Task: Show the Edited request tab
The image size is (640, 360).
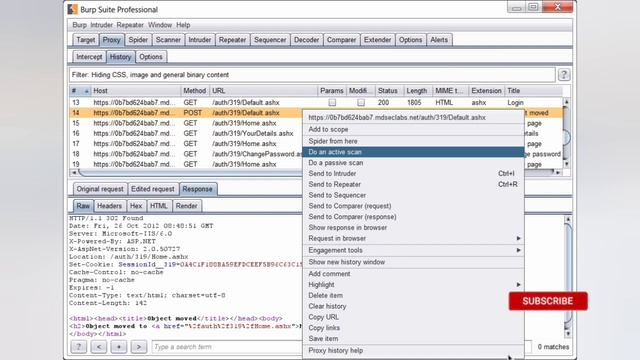Action: click(153, 189)
